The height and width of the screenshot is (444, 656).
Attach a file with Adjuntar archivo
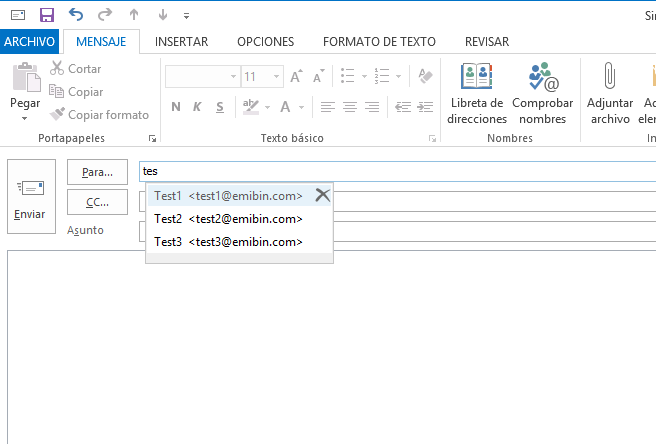coord(609,94)
